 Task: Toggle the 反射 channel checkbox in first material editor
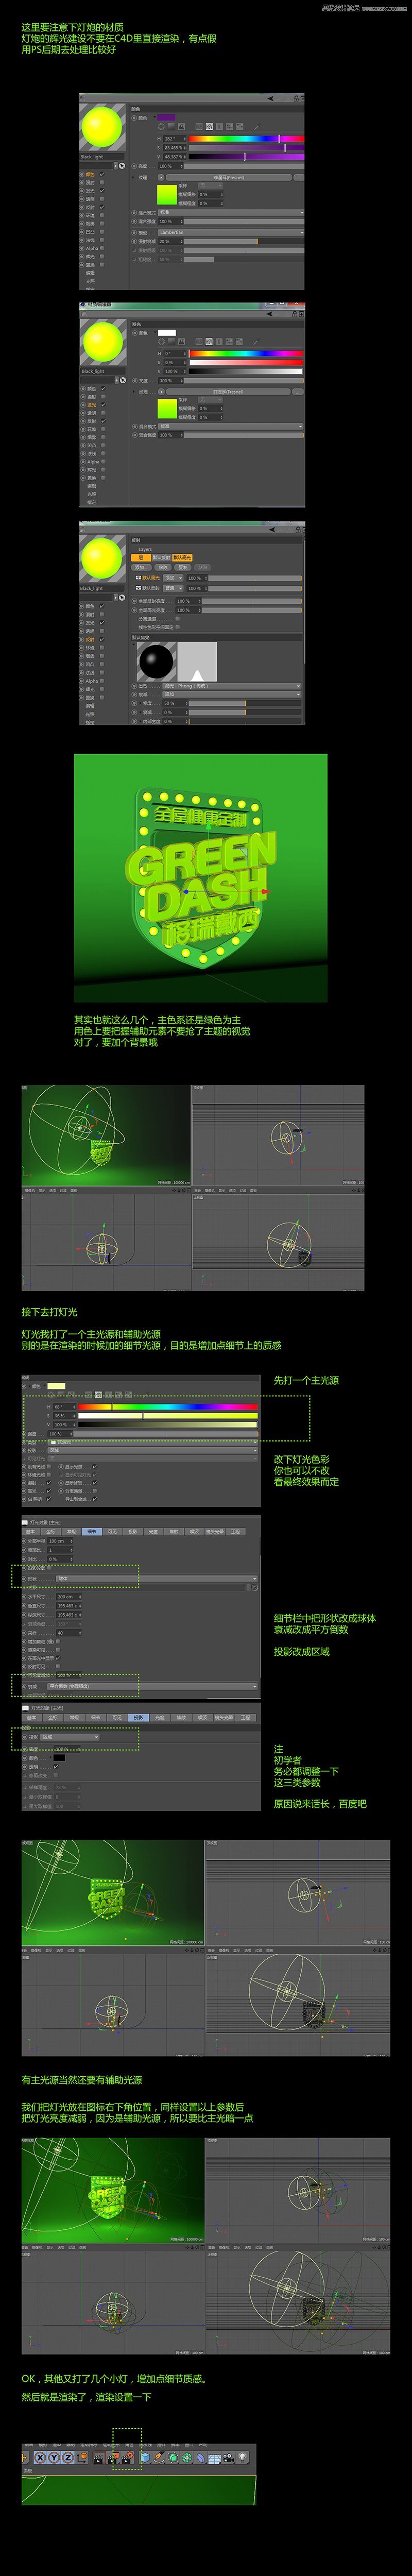103,207
